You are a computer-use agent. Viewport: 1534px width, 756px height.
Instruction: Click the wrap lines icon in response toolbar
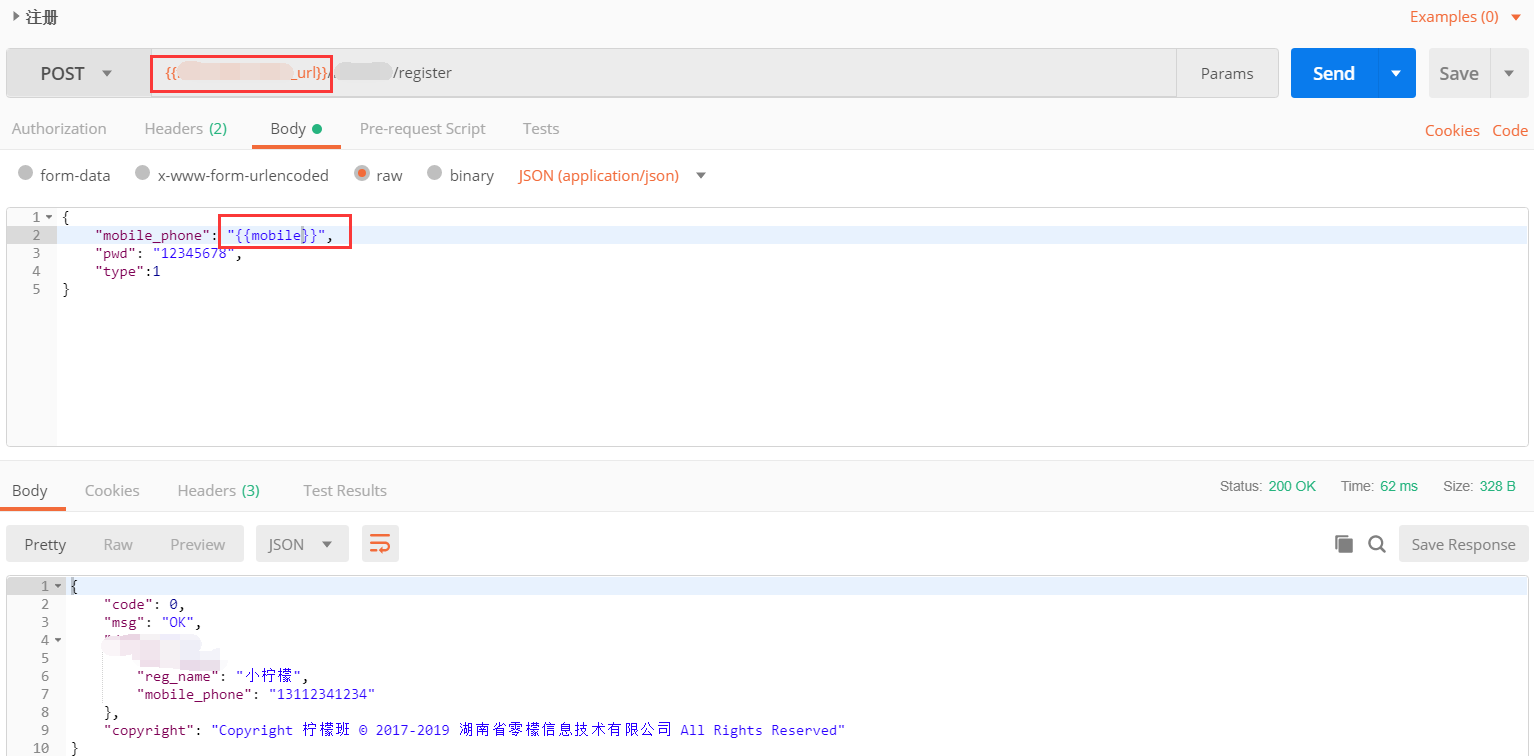pos(380,544)
